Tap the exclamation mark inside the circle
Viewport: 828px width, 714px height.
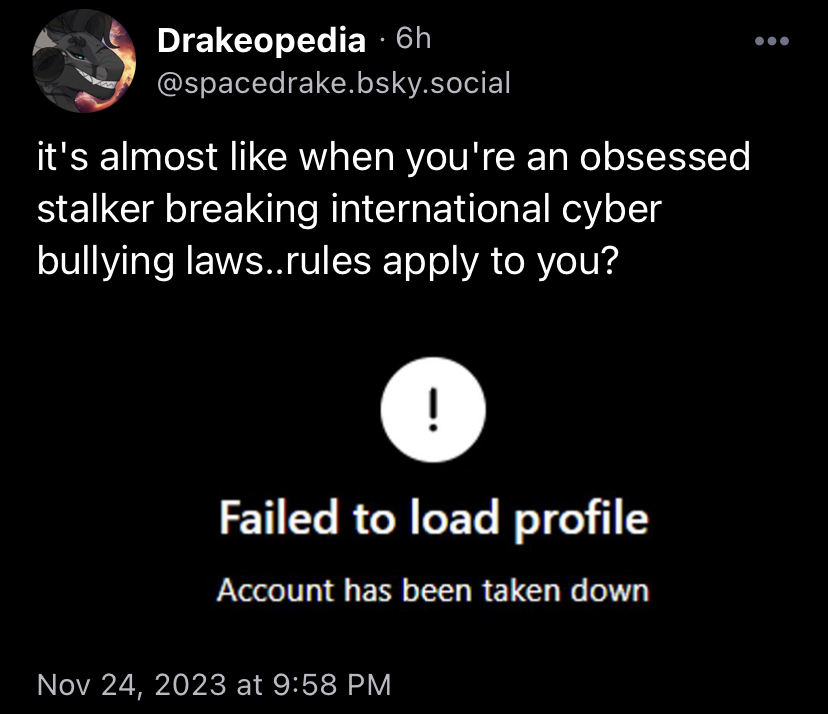(433, 410)
